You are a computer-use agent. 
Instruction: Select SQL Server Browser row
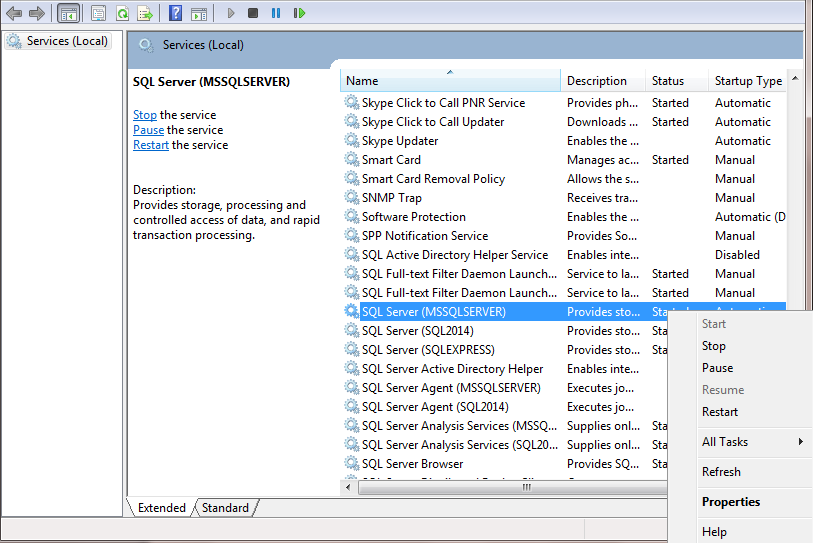(412, 464)
